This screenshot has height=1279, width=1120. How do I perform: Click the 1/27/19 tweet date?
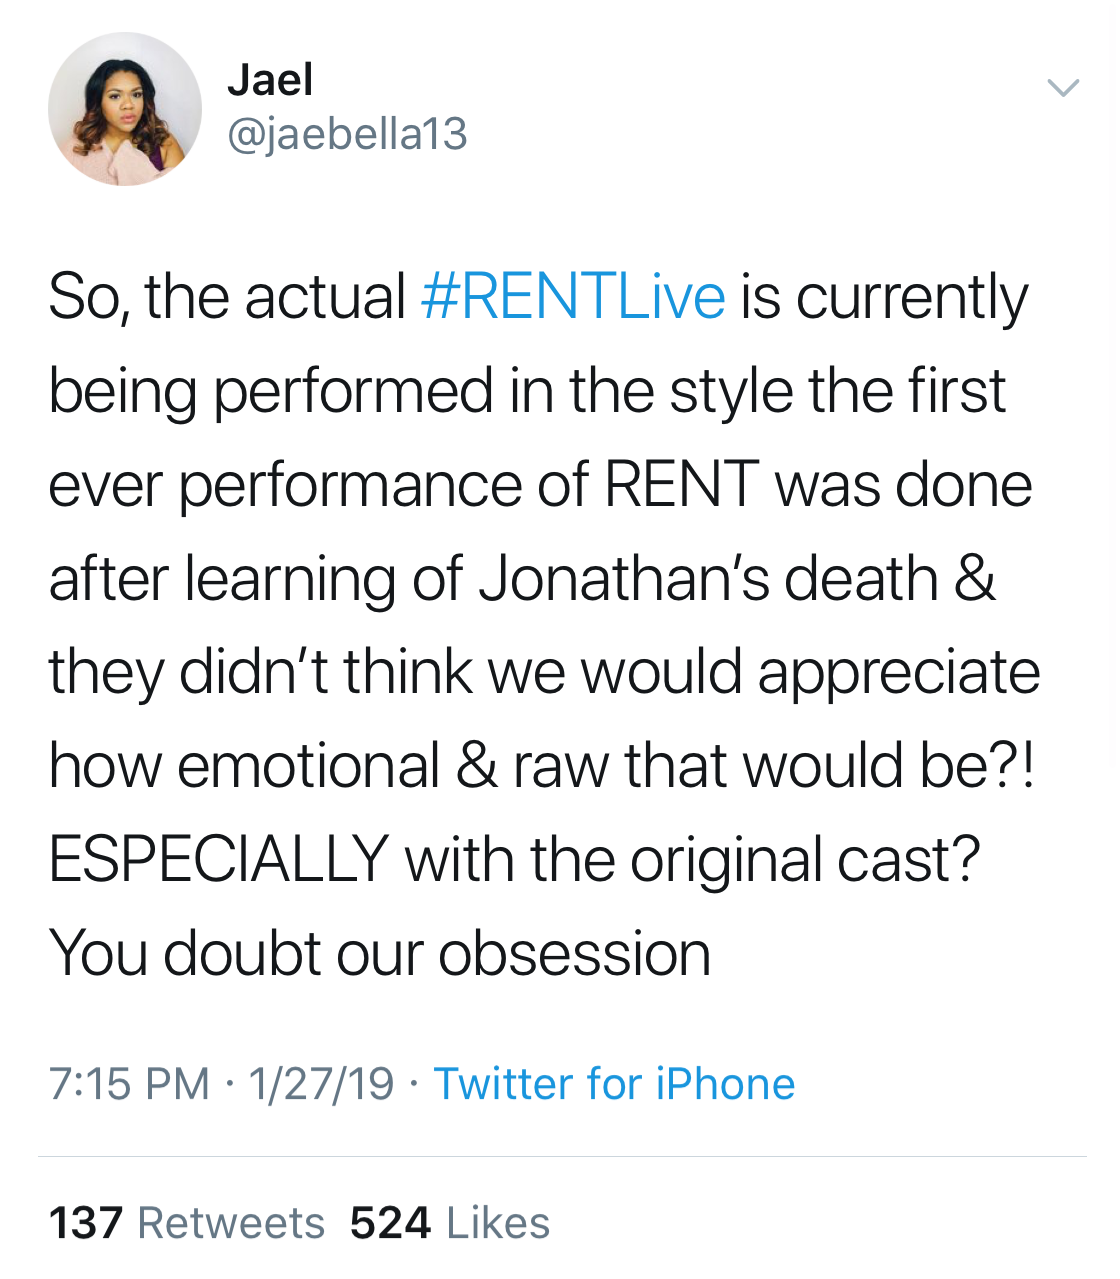coord(321,1084)
